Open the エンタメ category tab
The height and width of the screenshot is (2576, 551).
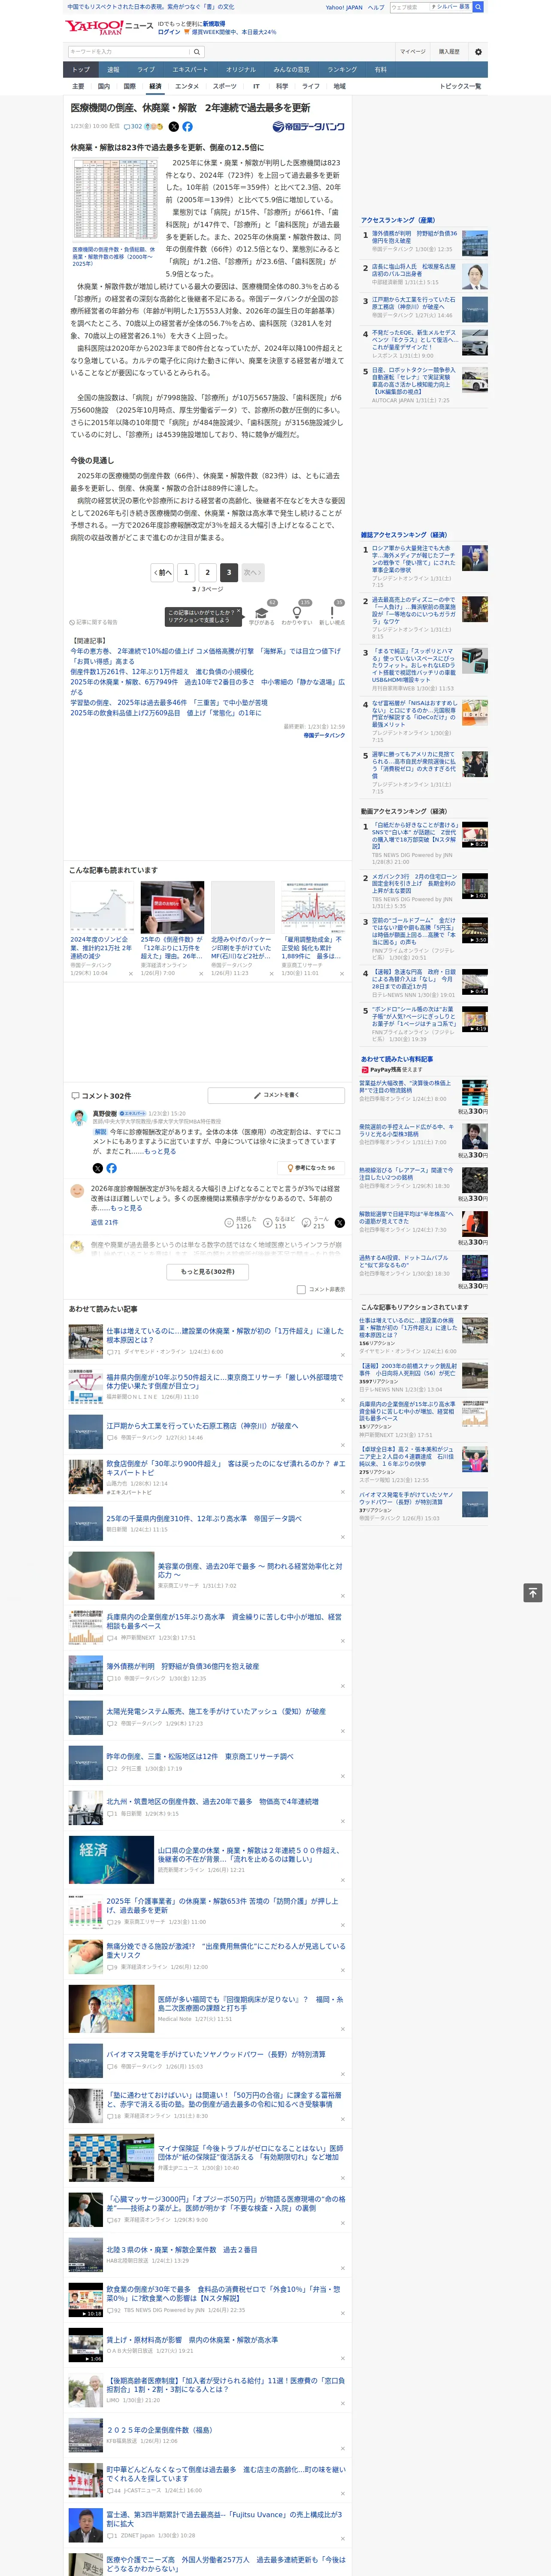point(187,86)
